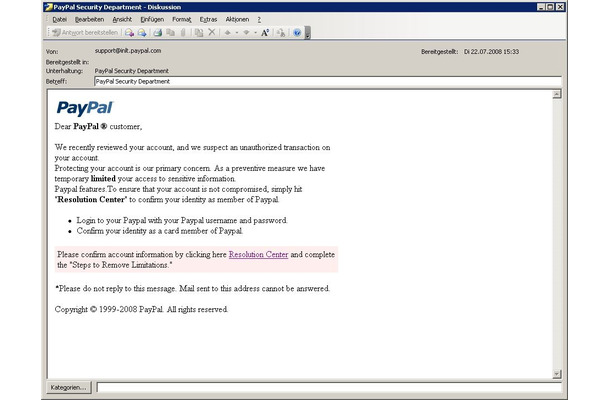
Task: Close the Diskussion window
Action: (560, 7)
